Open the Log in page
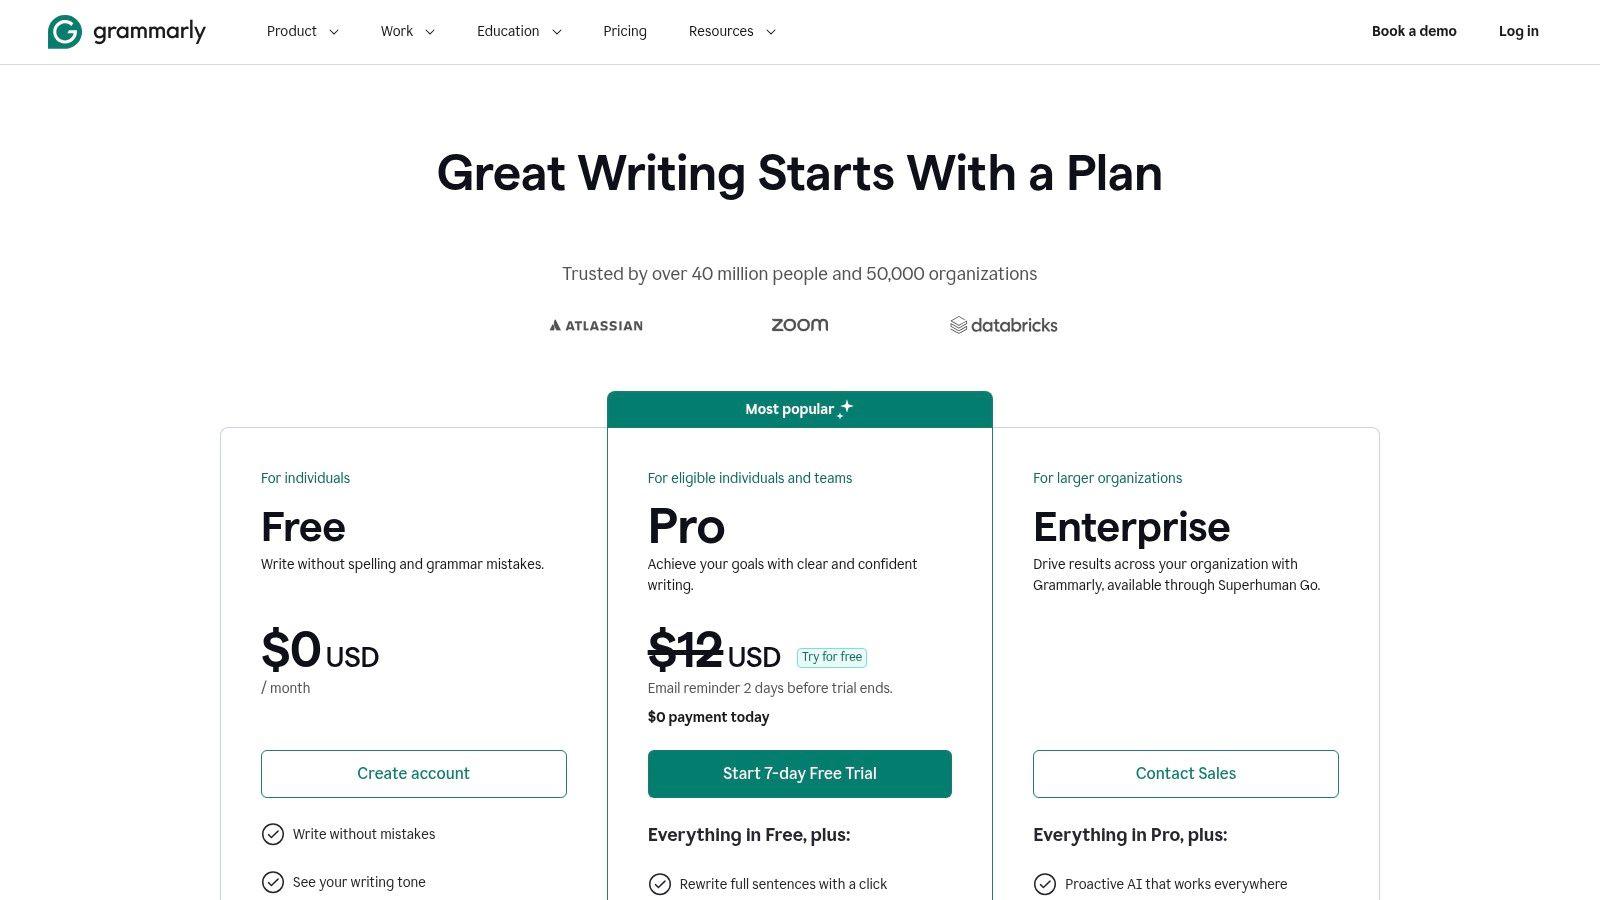Screen dimensions: 1600x900 pyautogui.click(x=1518, y=31)
